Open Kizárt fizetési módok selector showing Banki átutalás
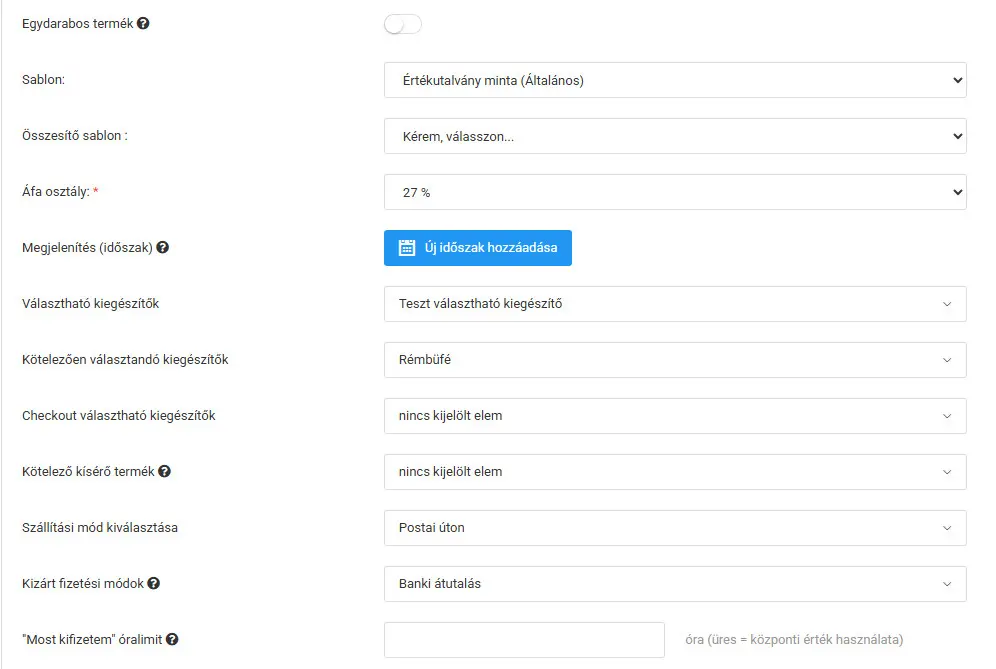 click(x=675, y=583)
